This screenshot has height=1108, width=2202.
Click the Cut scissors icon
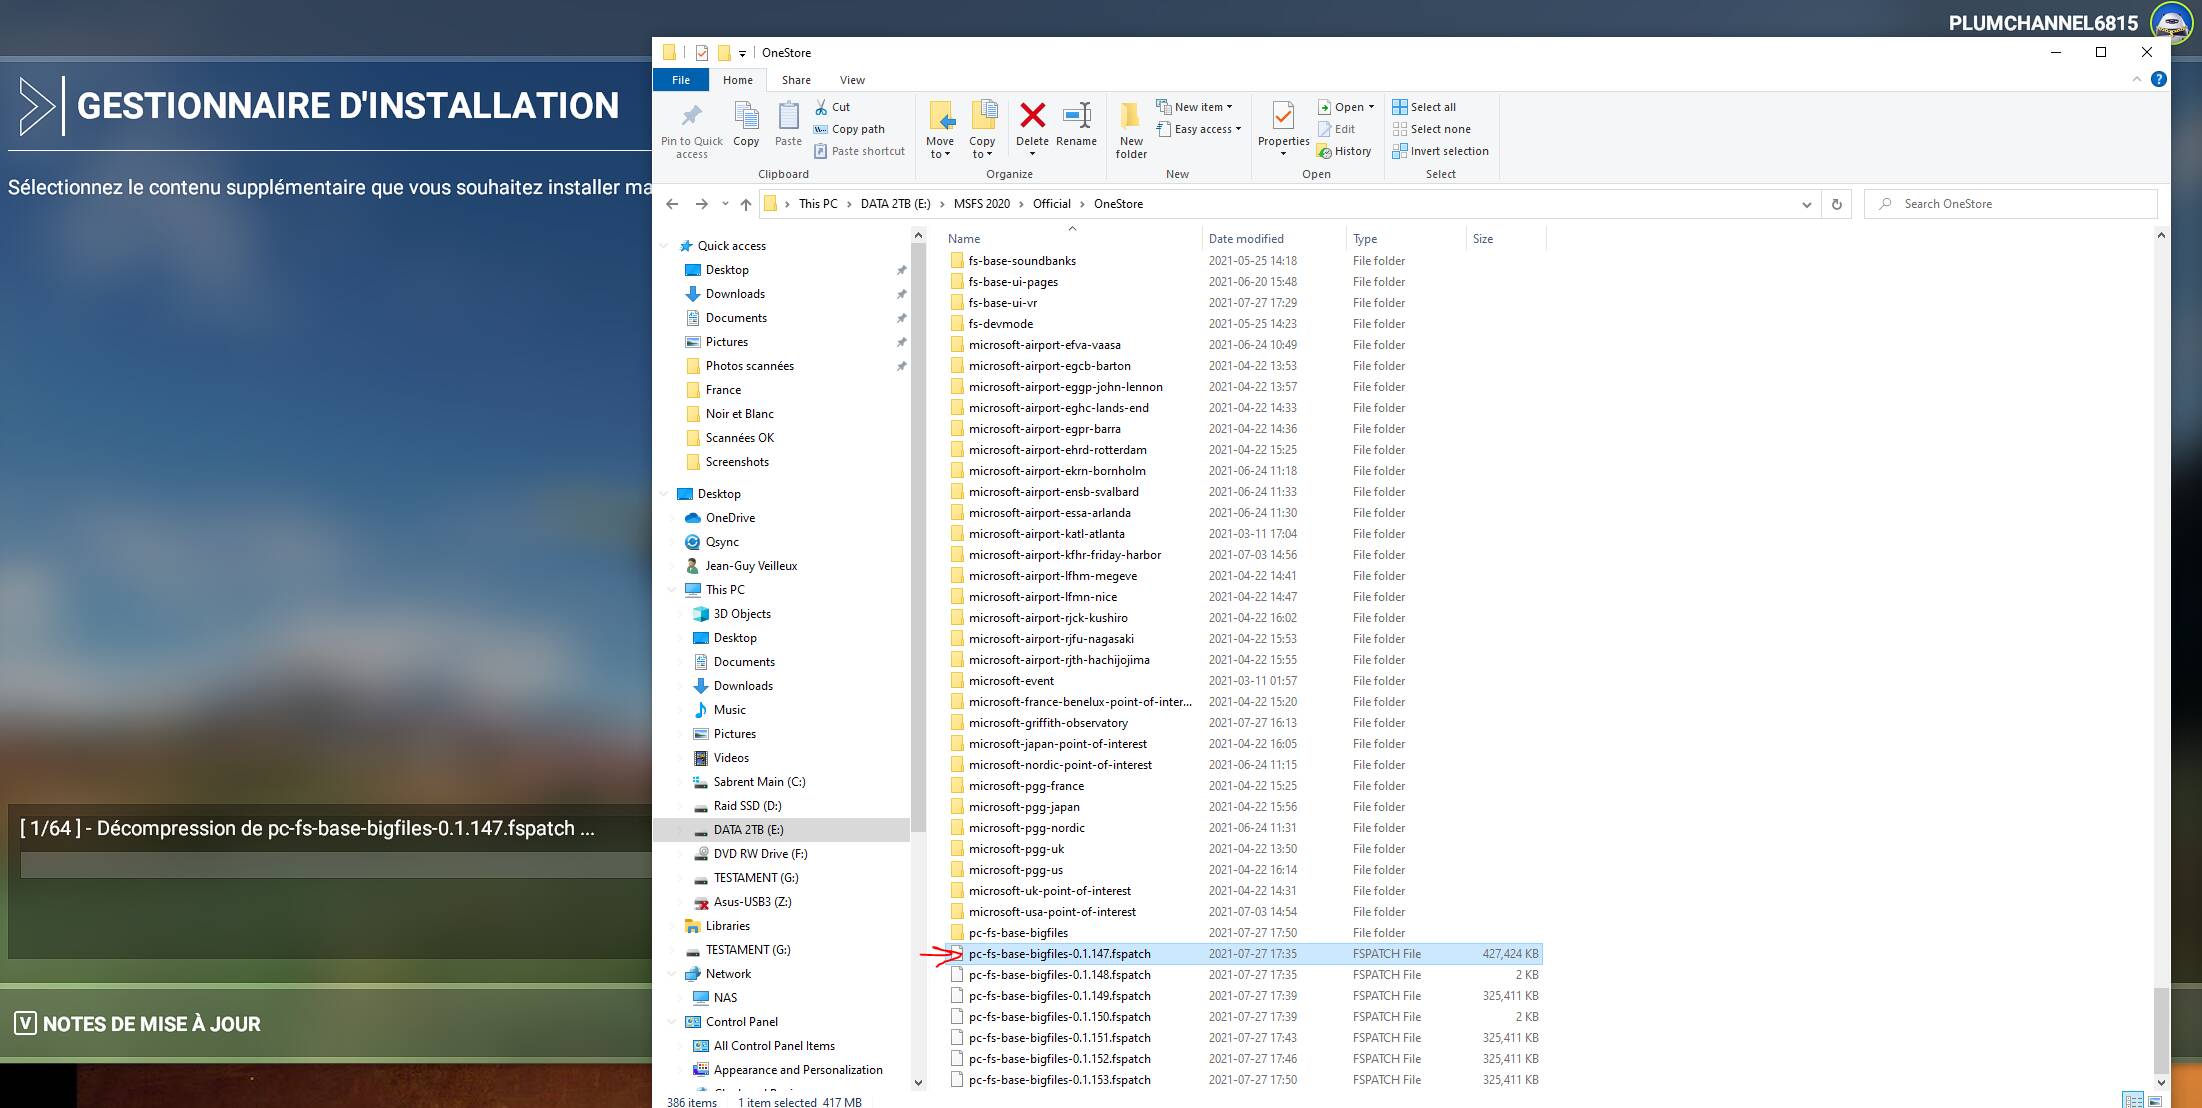pos(821,107)
